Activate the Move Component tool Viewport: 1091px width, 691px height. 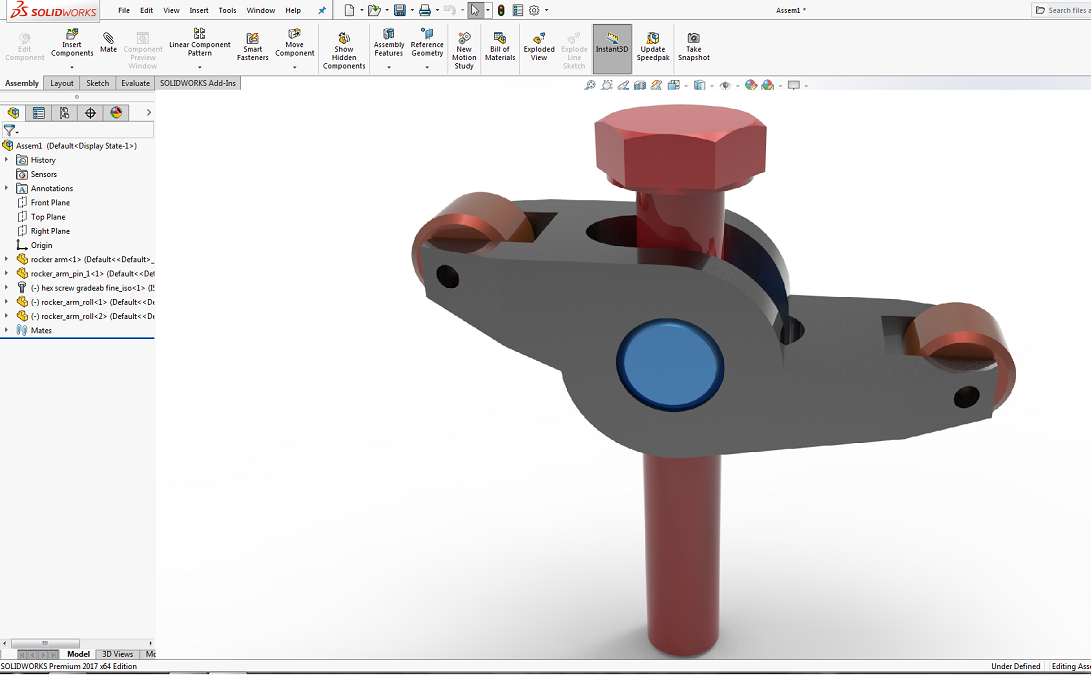(294, 43)
